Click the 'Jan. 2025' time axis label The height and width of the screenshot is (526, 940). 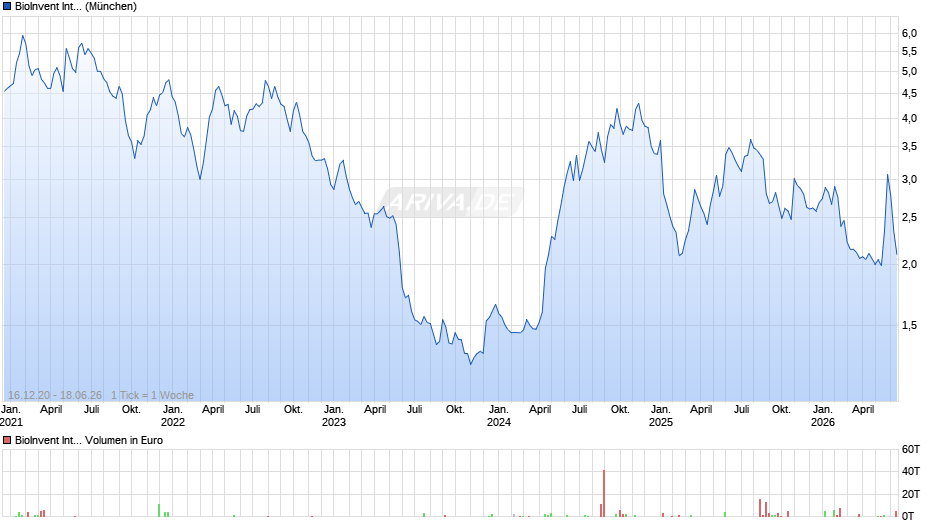point(661,416)
